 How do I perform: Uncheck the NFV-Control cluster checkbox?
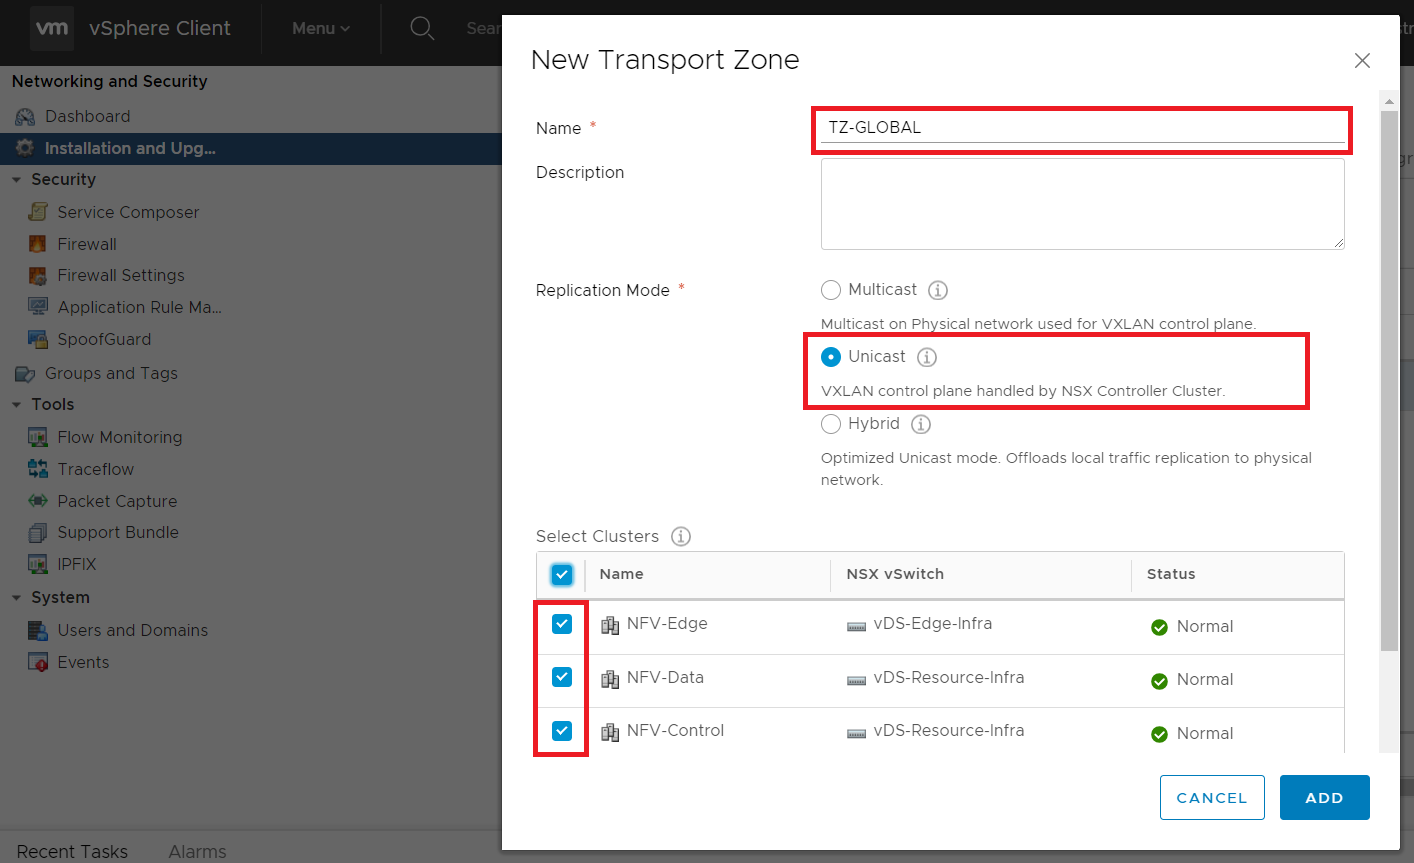tap(562, 731)
